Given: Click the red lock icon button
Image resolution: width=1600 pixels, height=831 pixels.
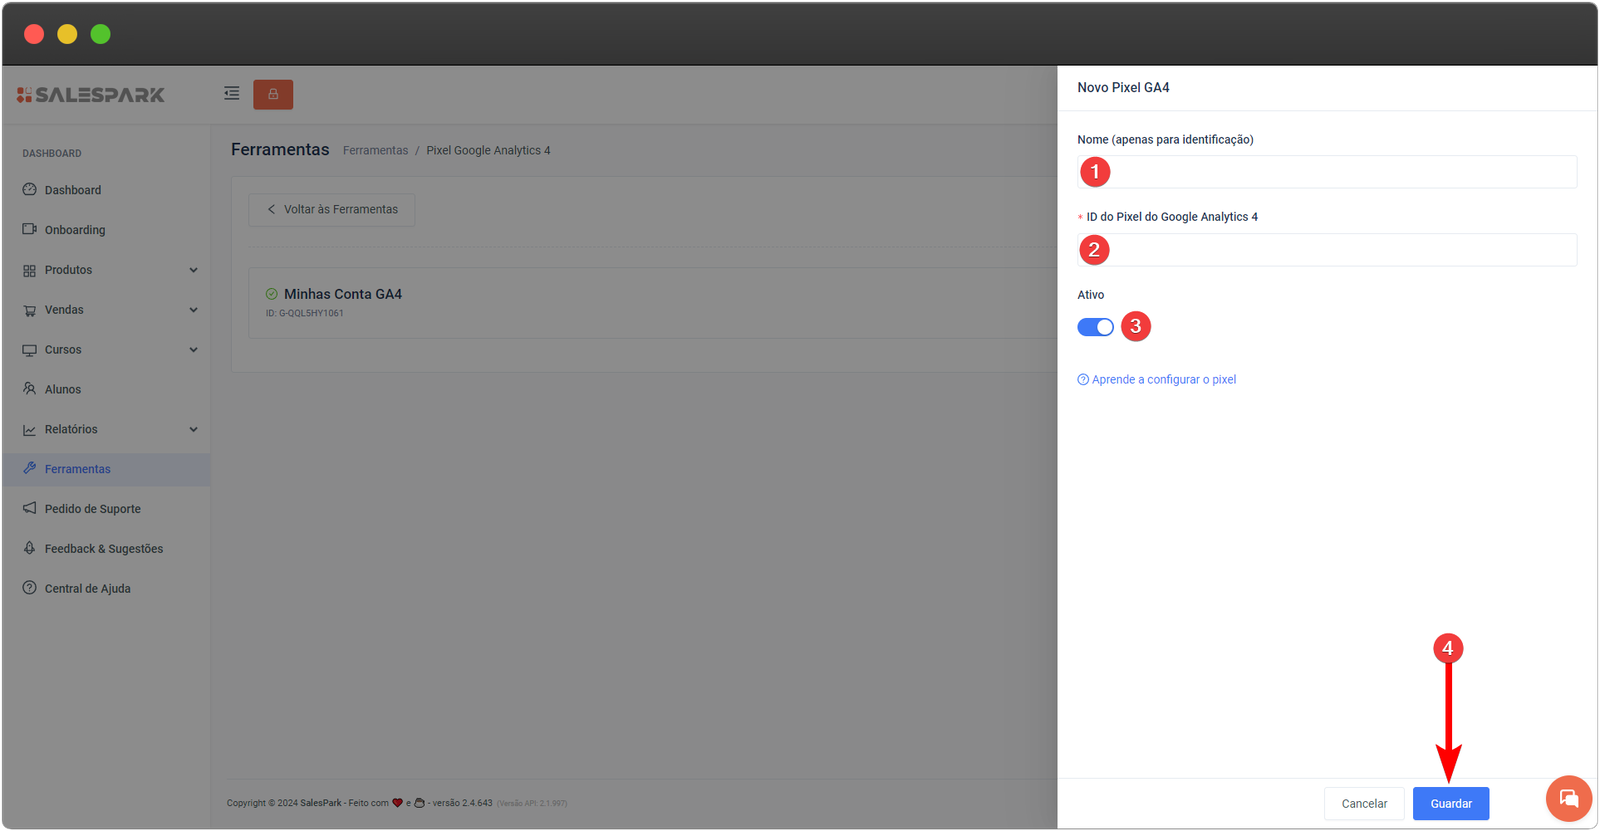Looking at the screenshot, I should coord(273,94).
